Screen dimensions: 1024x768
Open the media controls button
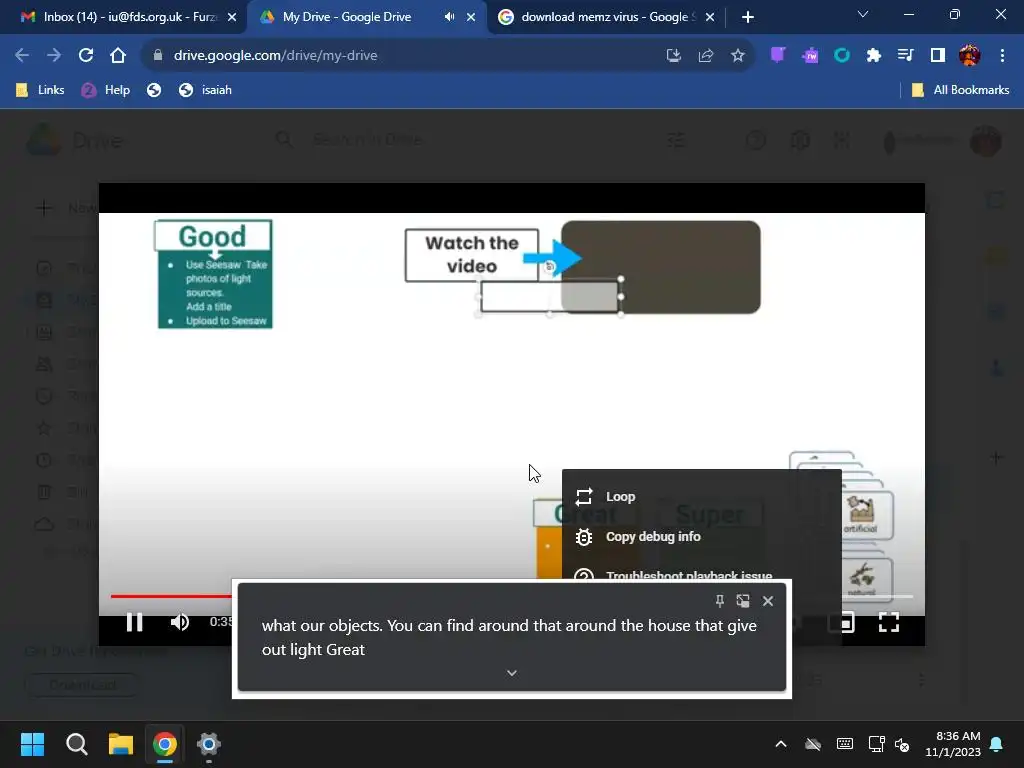click(905, 56)
